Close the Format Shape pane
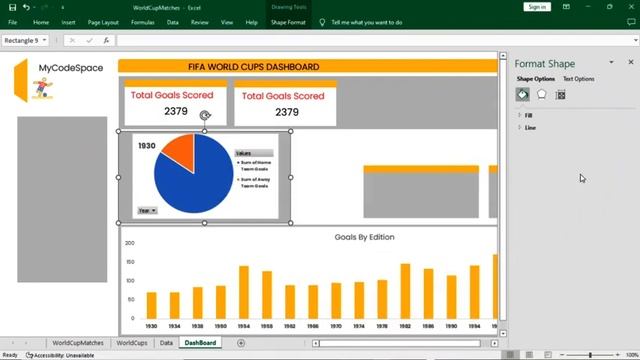The image size is (640, 360). click(631, 62)
